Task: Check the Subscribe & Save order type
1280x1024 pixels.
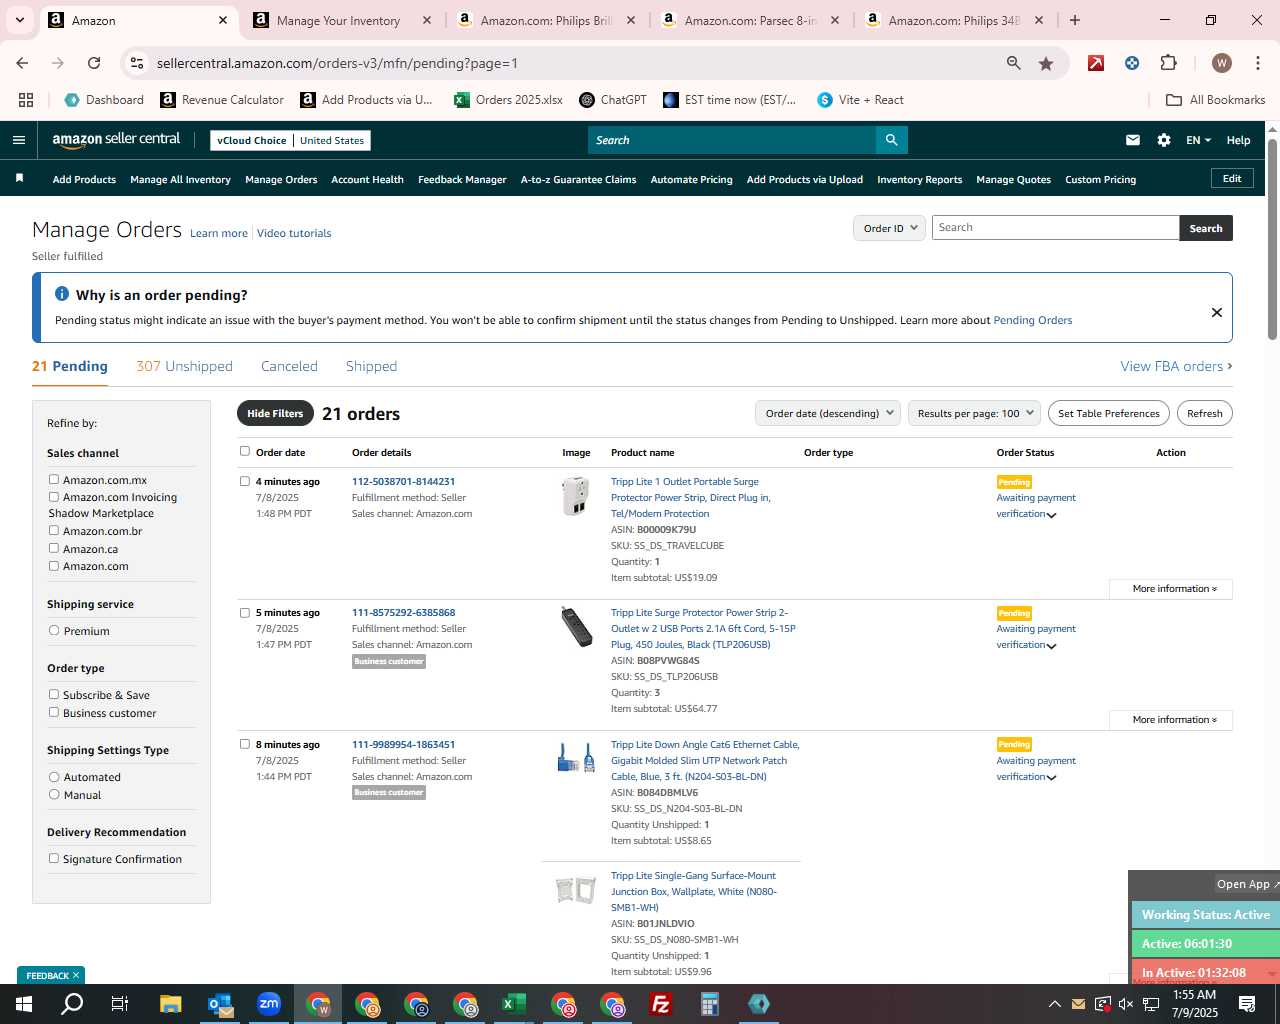Action: [x=54, y=694]
